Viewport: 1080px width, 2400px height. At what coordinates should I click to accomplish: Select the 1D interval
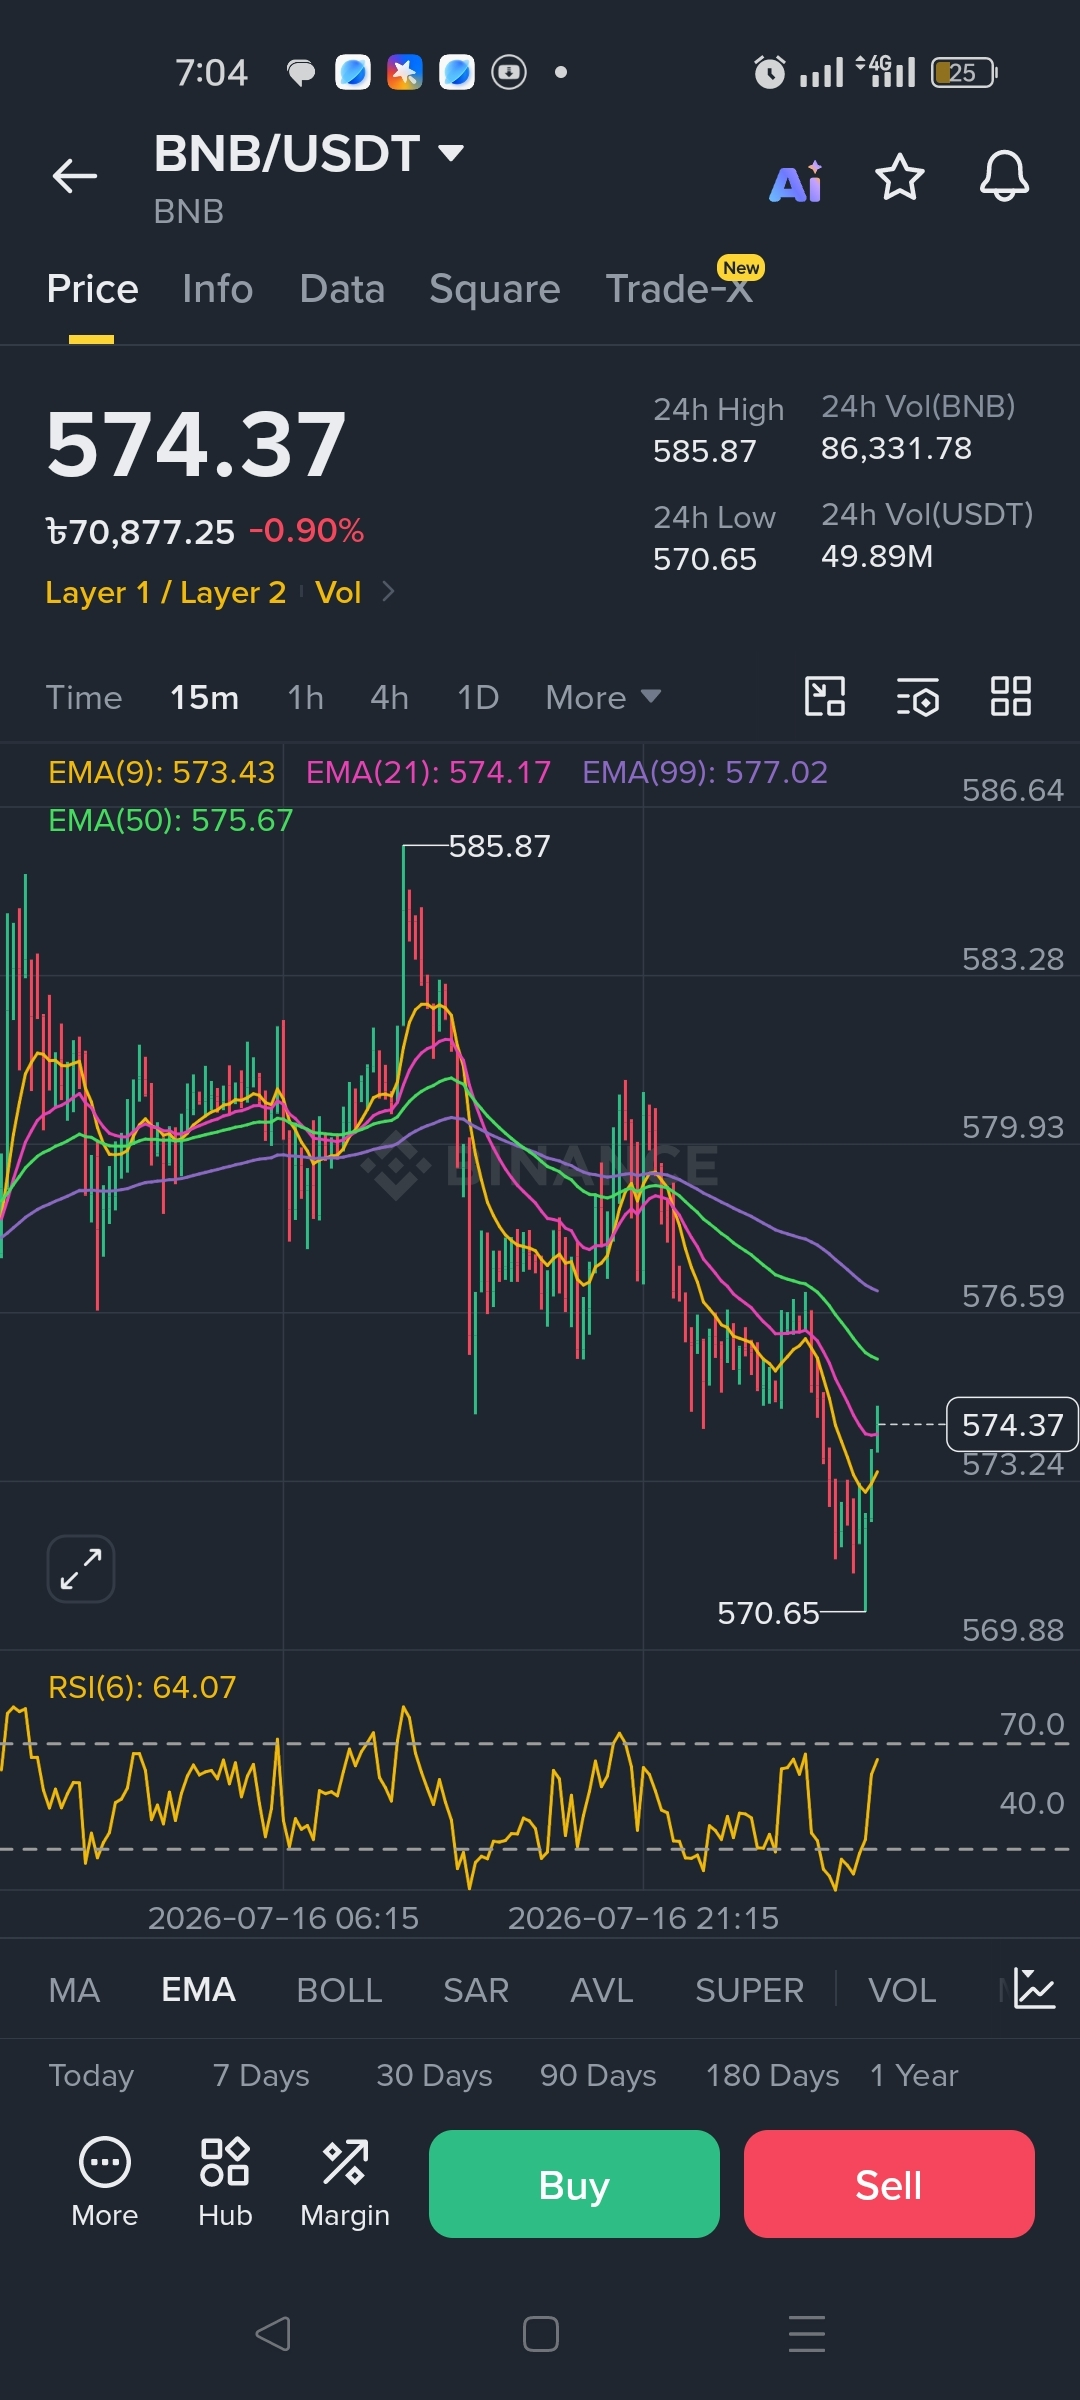(x=478, y=697)
